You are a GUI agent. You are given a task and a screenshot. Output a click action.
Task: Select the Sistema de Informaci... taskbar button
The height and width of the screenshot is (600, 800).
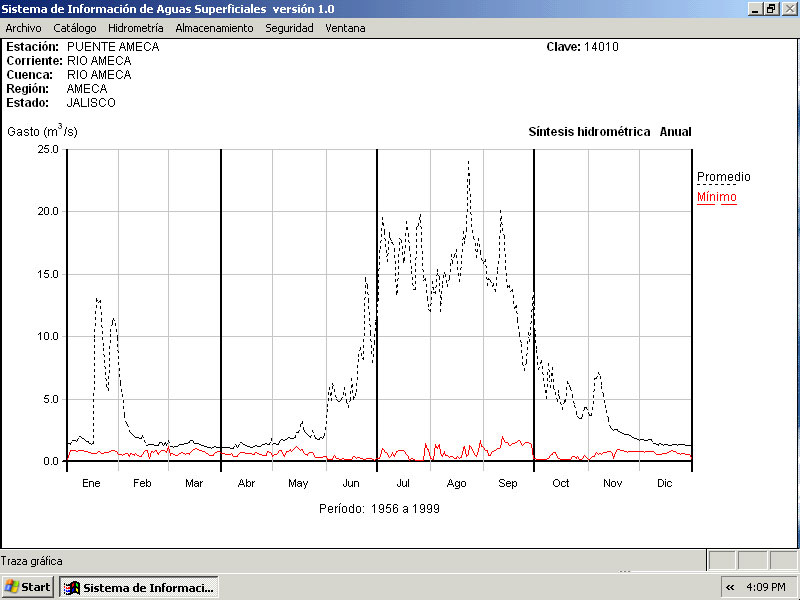coord(138,587)
